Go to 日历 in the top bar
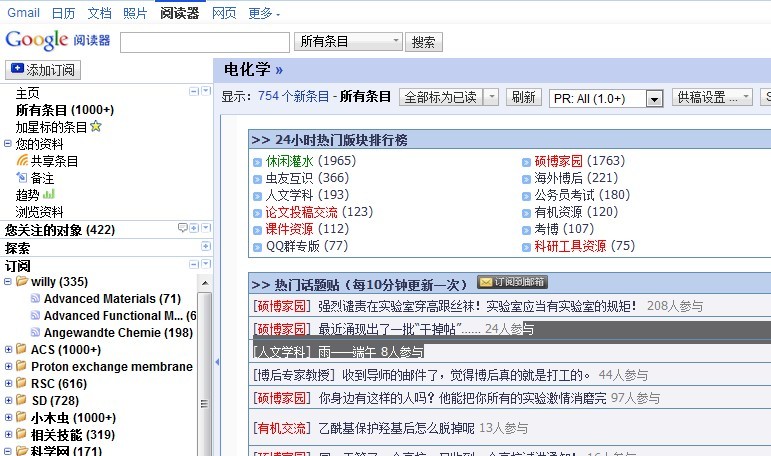This screenshot has width=771, height=456. click(x=63, y=13)
